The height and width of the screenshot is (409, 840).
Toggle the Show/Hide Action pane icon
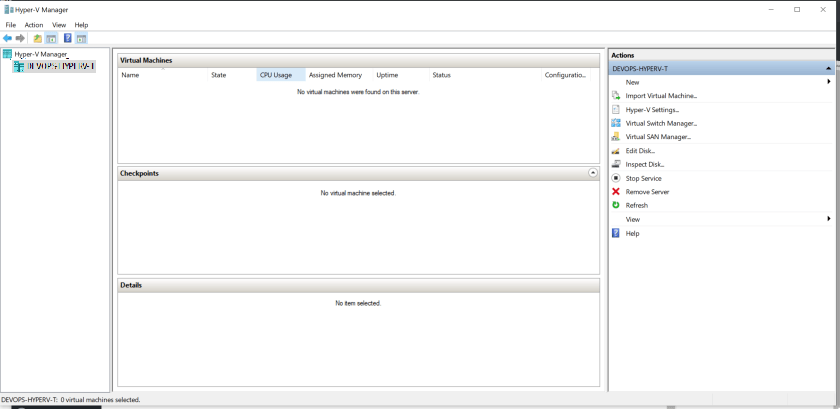coord(81,39)
